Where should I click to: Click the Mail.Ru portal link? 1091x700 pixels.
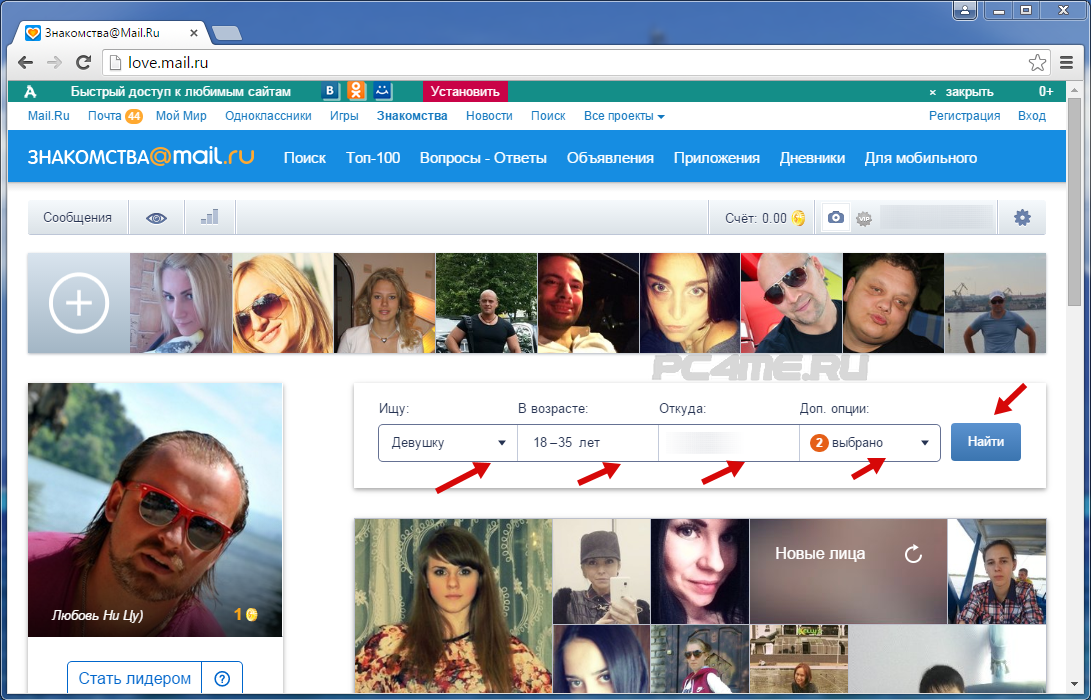click(x=49, y=116)
